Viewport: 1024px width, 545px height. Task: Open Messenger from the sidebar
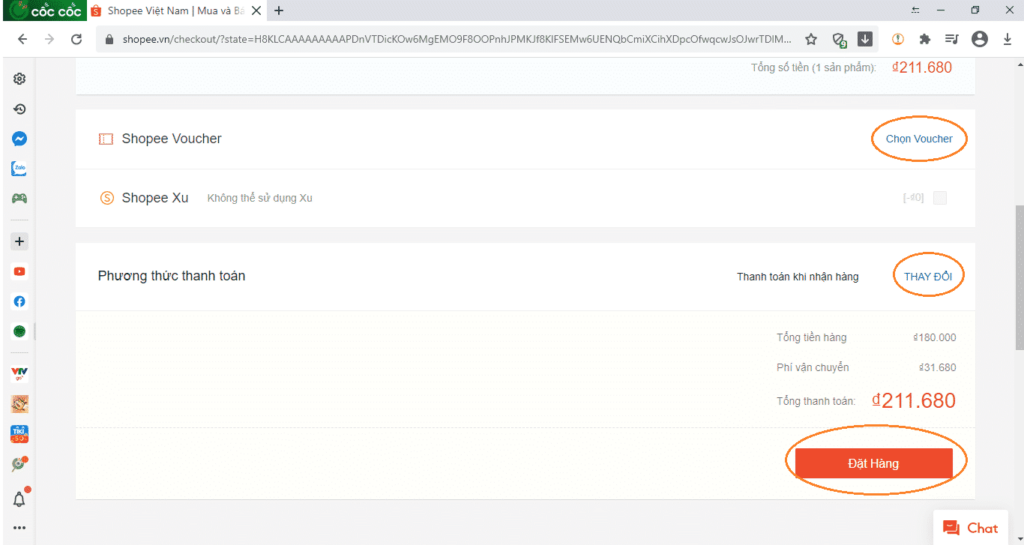[20, 139]
